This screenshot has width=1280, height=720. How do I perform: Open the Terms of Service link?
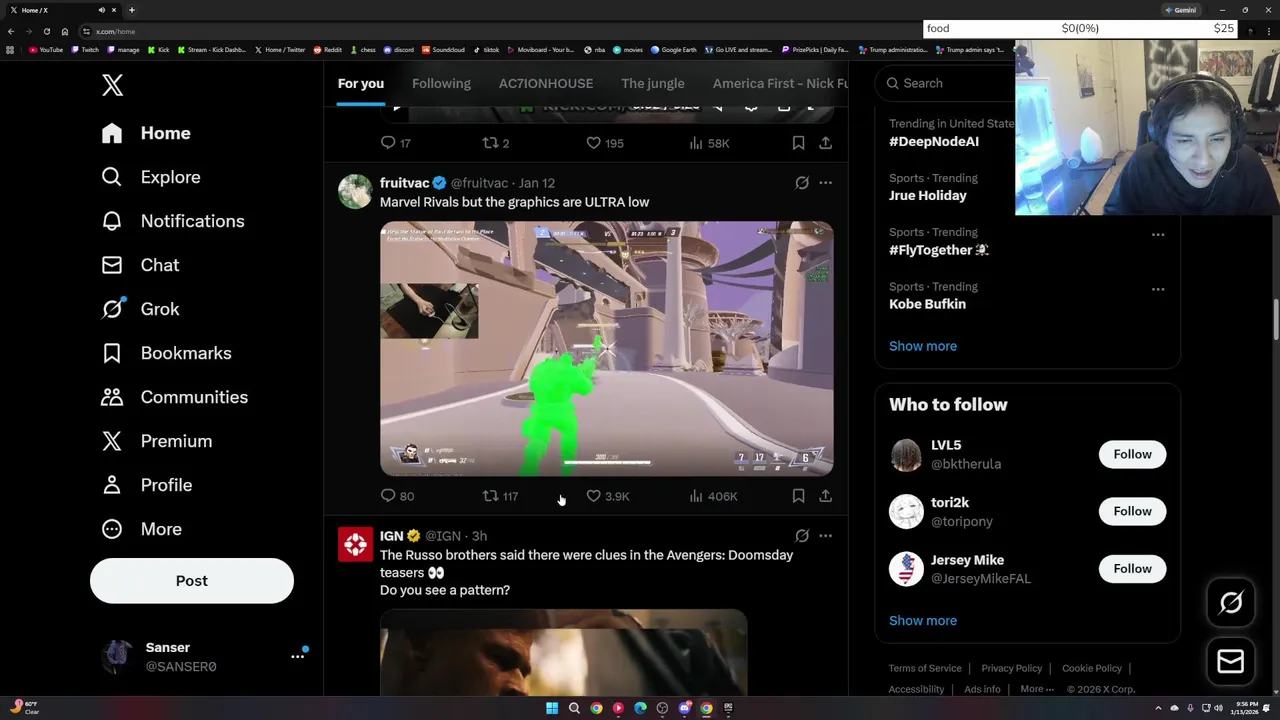point(925,668)
